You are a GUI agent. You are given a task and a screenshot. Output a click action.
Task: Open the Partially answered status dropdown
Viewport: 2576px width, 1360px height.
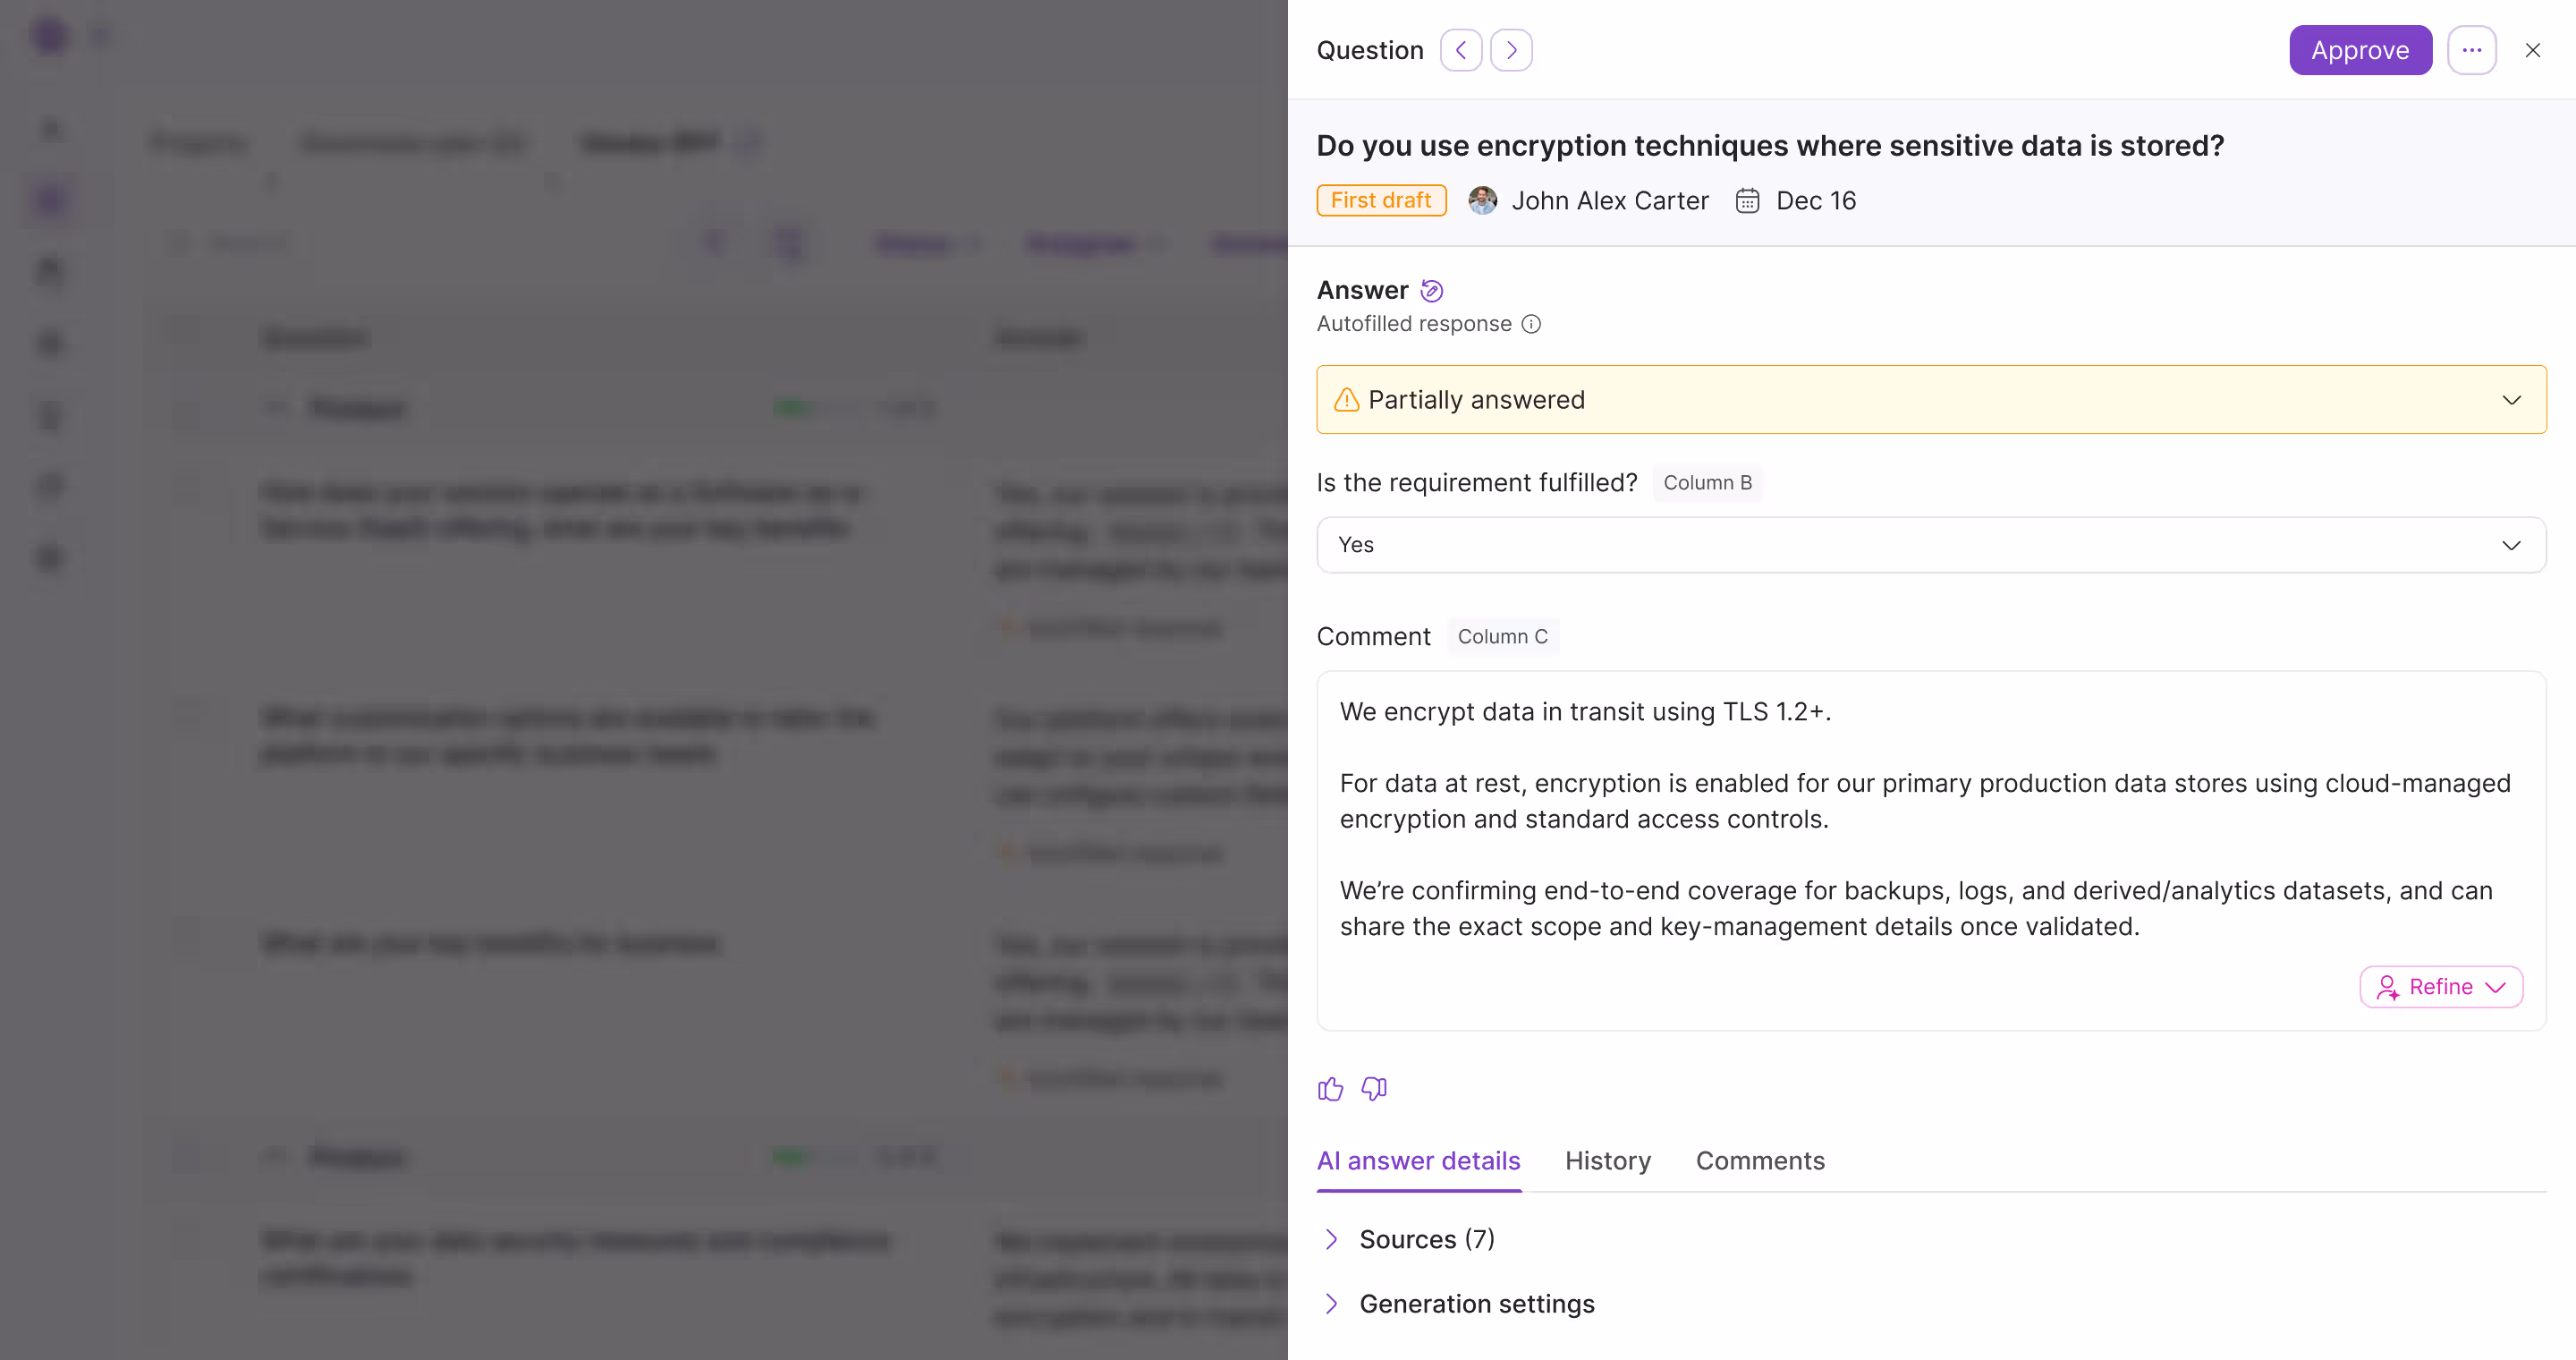coord(1931,400)
